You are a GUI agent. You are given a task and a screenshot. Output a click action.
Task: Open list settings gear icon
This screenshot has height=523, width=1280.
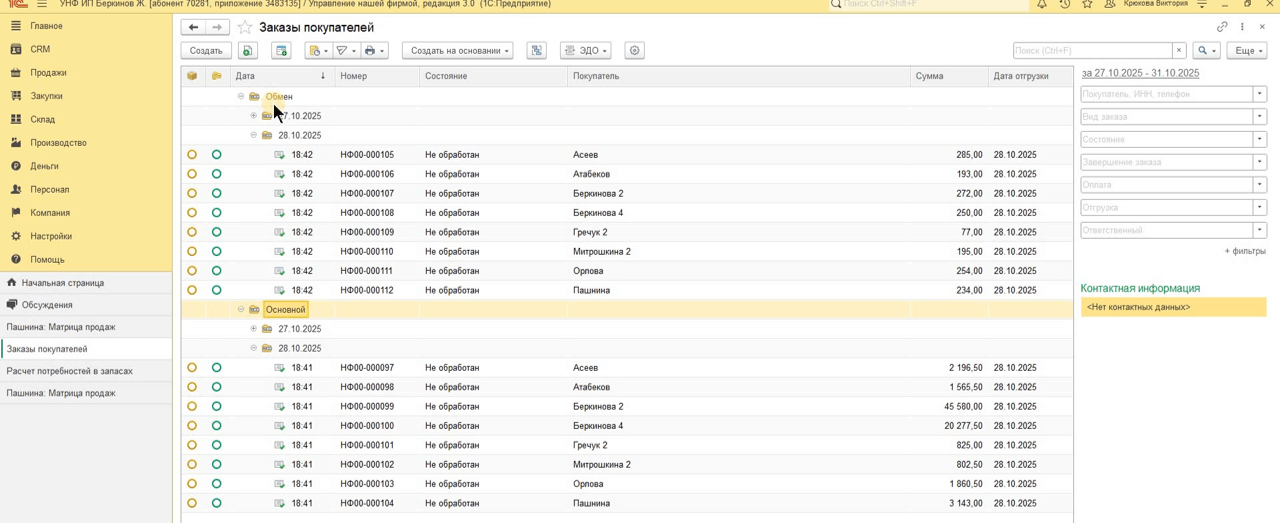click(634, 51)
